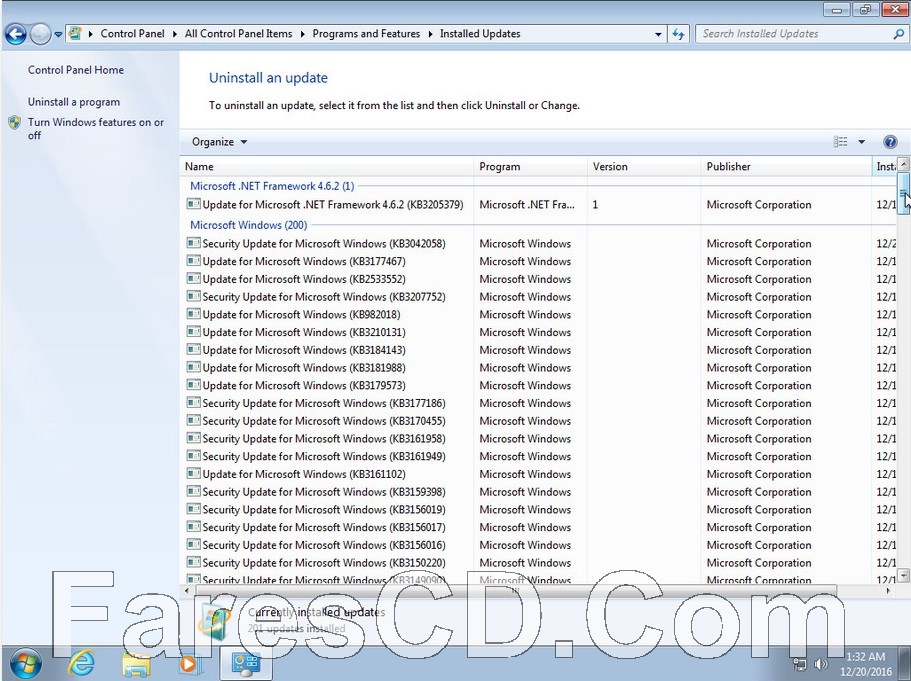Viewport: 911px width, 681px height.
Task: Click the vertical scrollbar thumb
Action: pyautogui.click(x=903, y=193)
